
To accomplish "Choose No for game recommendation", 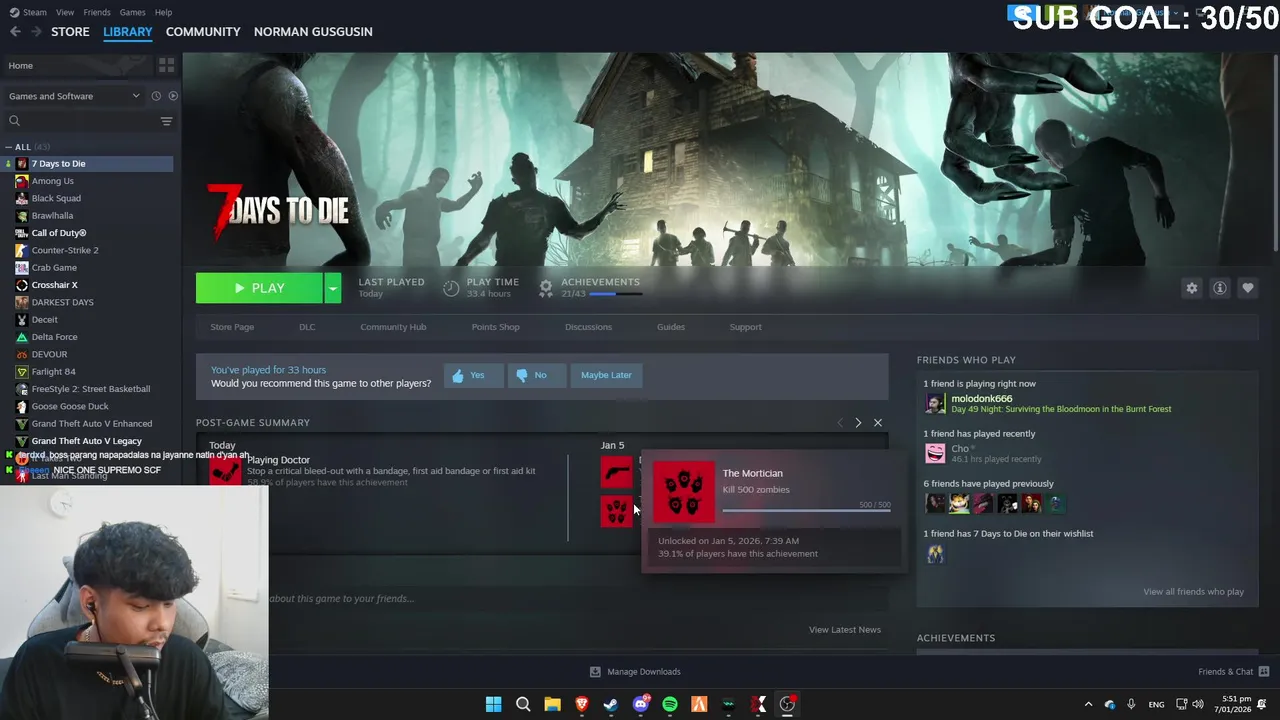I will (x=536, y=375).
